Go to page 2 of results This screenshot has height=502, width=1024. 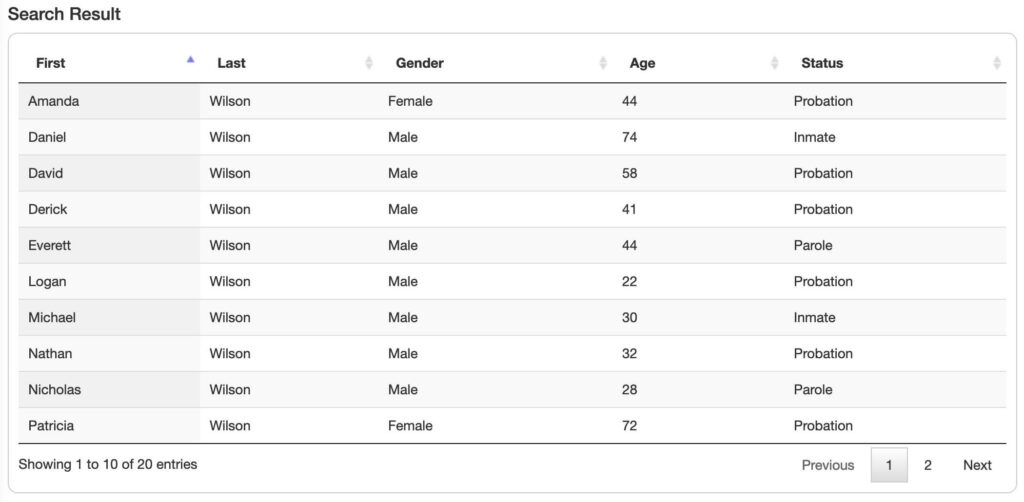click(928, 465)
